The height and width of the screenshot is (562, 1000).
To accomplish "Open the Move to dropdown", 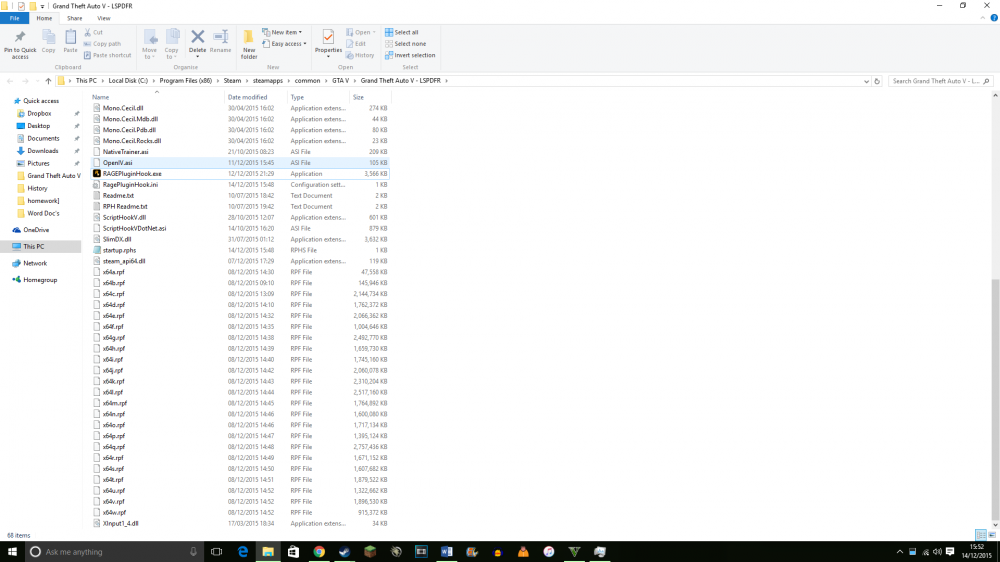I will pos(149,45).
